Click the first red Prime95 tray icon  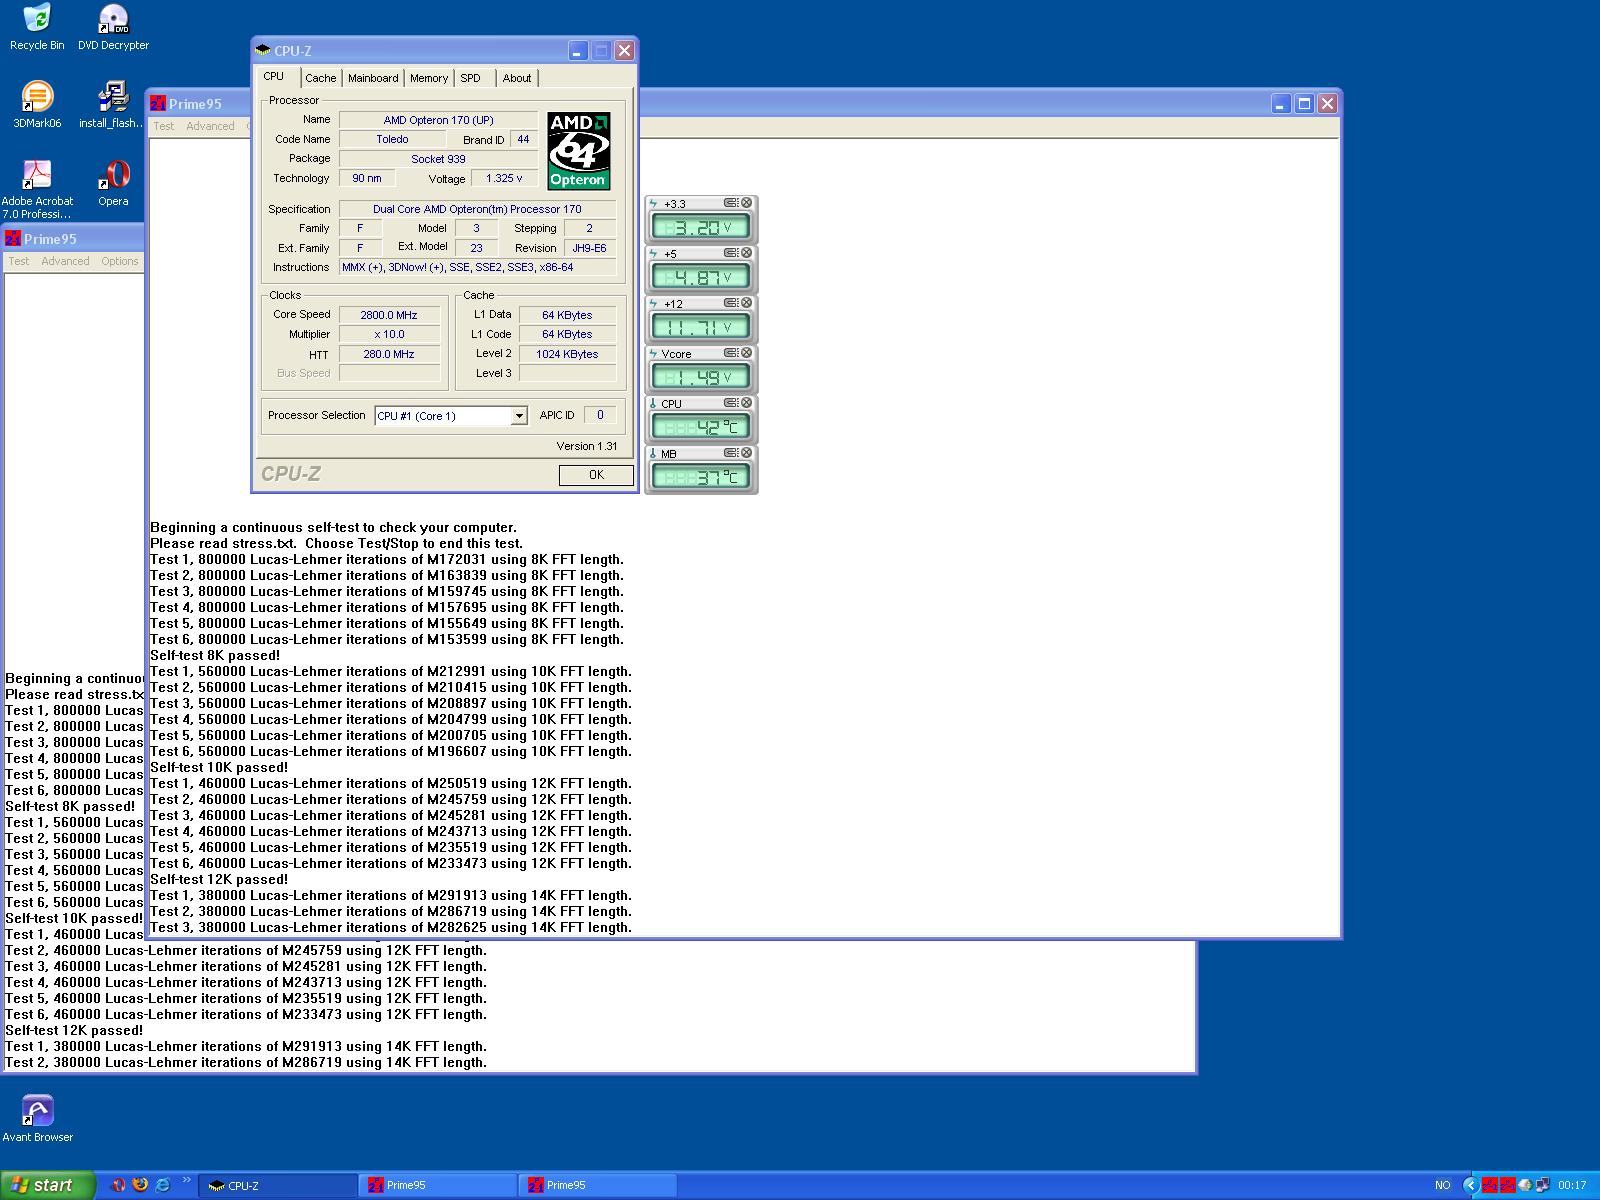coord(1490,1185)
